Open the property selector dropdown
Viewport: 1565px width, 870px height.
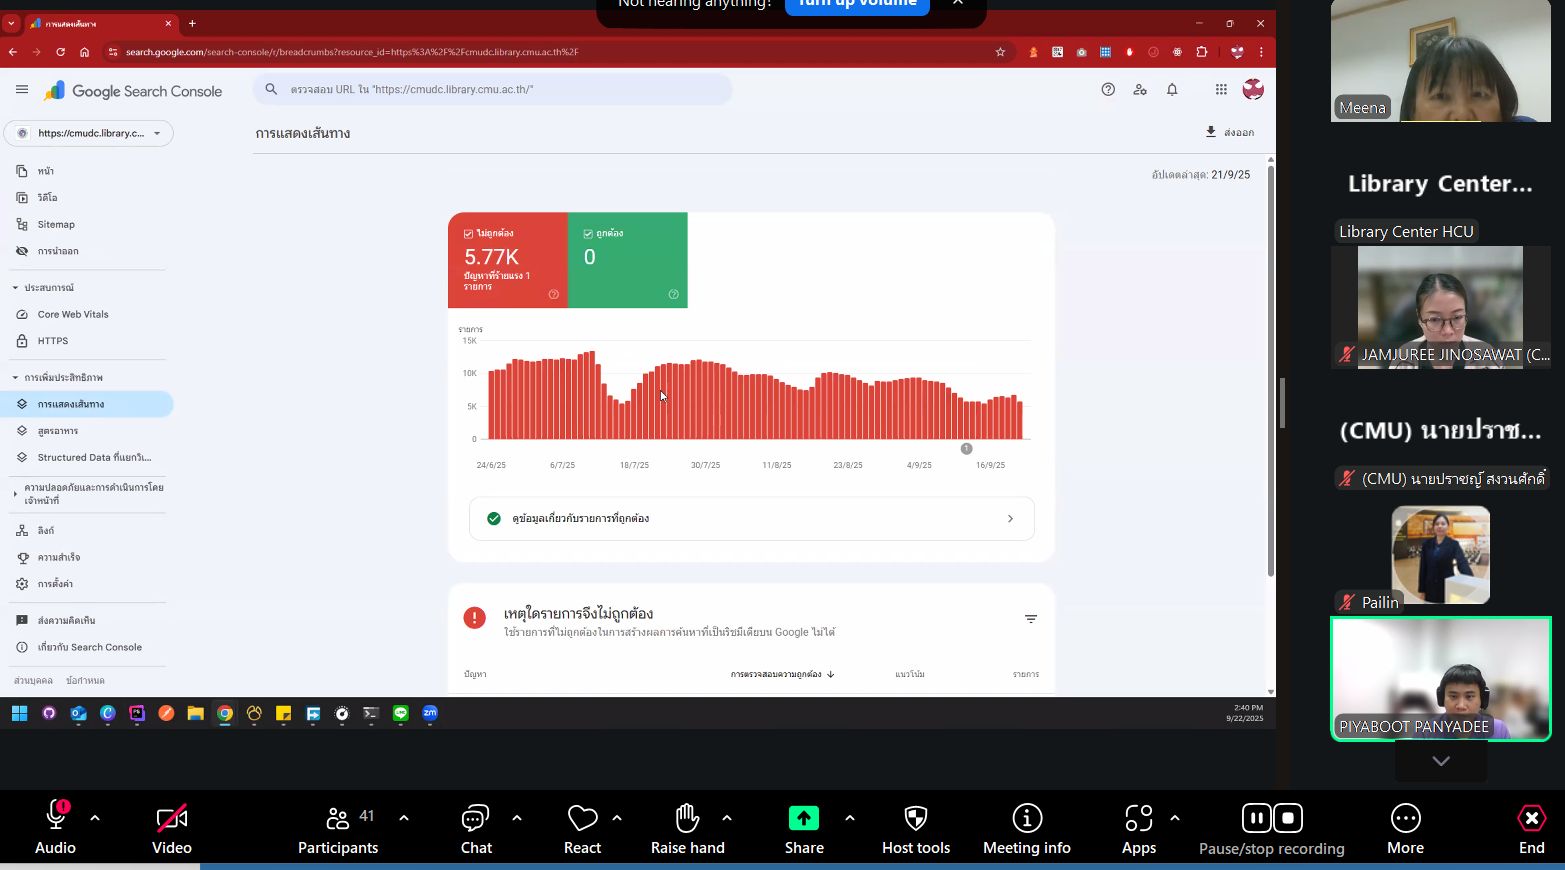89,133
